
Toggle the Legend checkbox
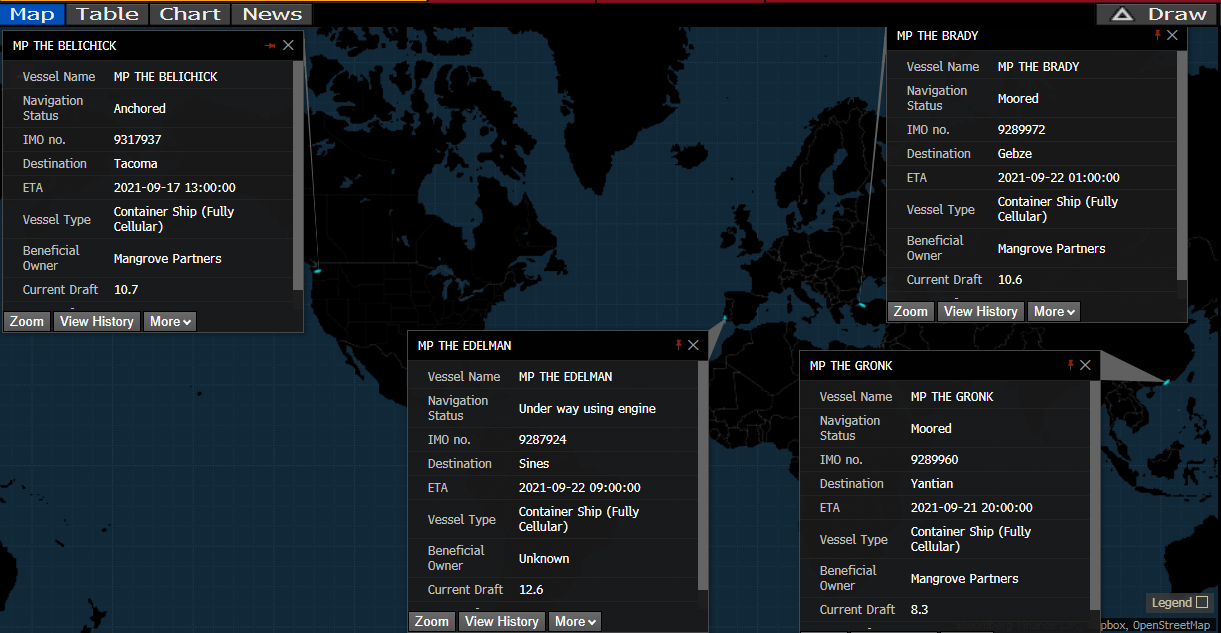pos(1202,602)
